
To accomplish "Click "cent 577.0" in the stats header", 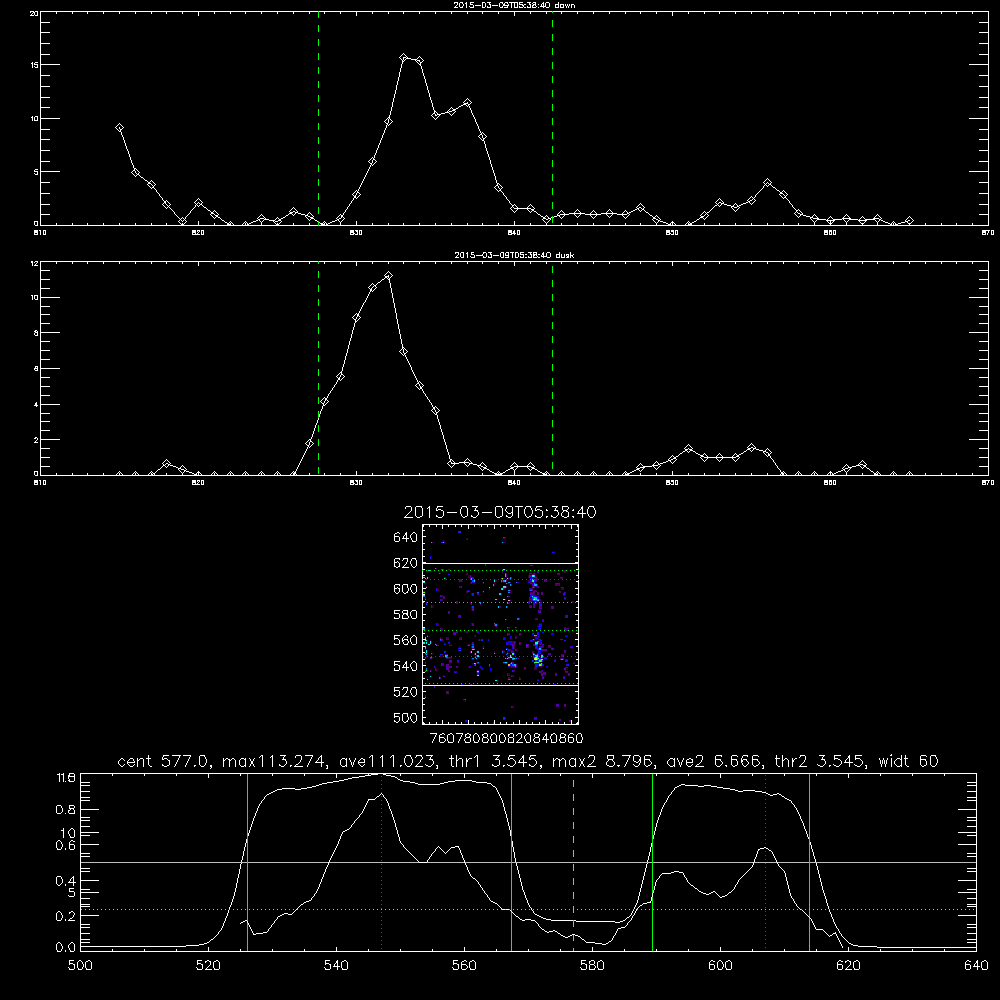I will [x=163, y=761].
